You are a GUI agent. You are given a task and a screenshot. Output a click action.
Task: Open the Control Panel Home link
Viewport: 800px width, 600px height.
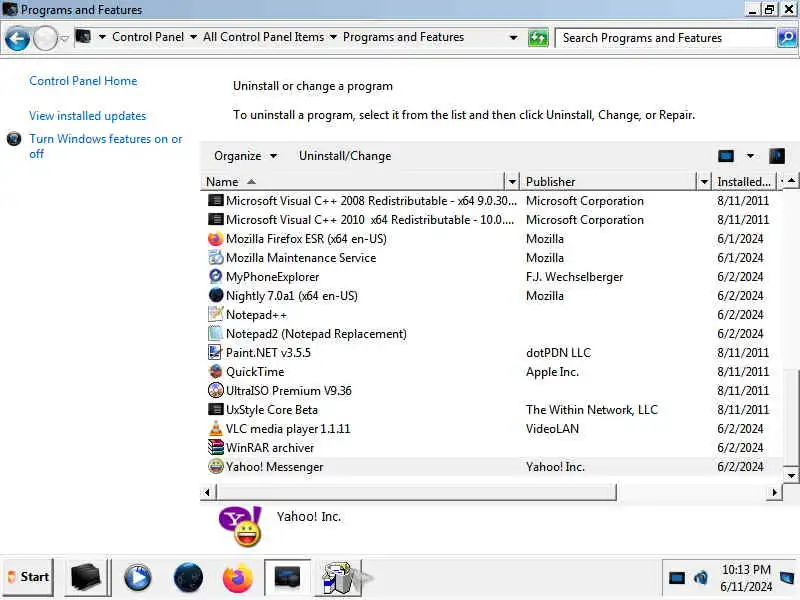point(83,81)
